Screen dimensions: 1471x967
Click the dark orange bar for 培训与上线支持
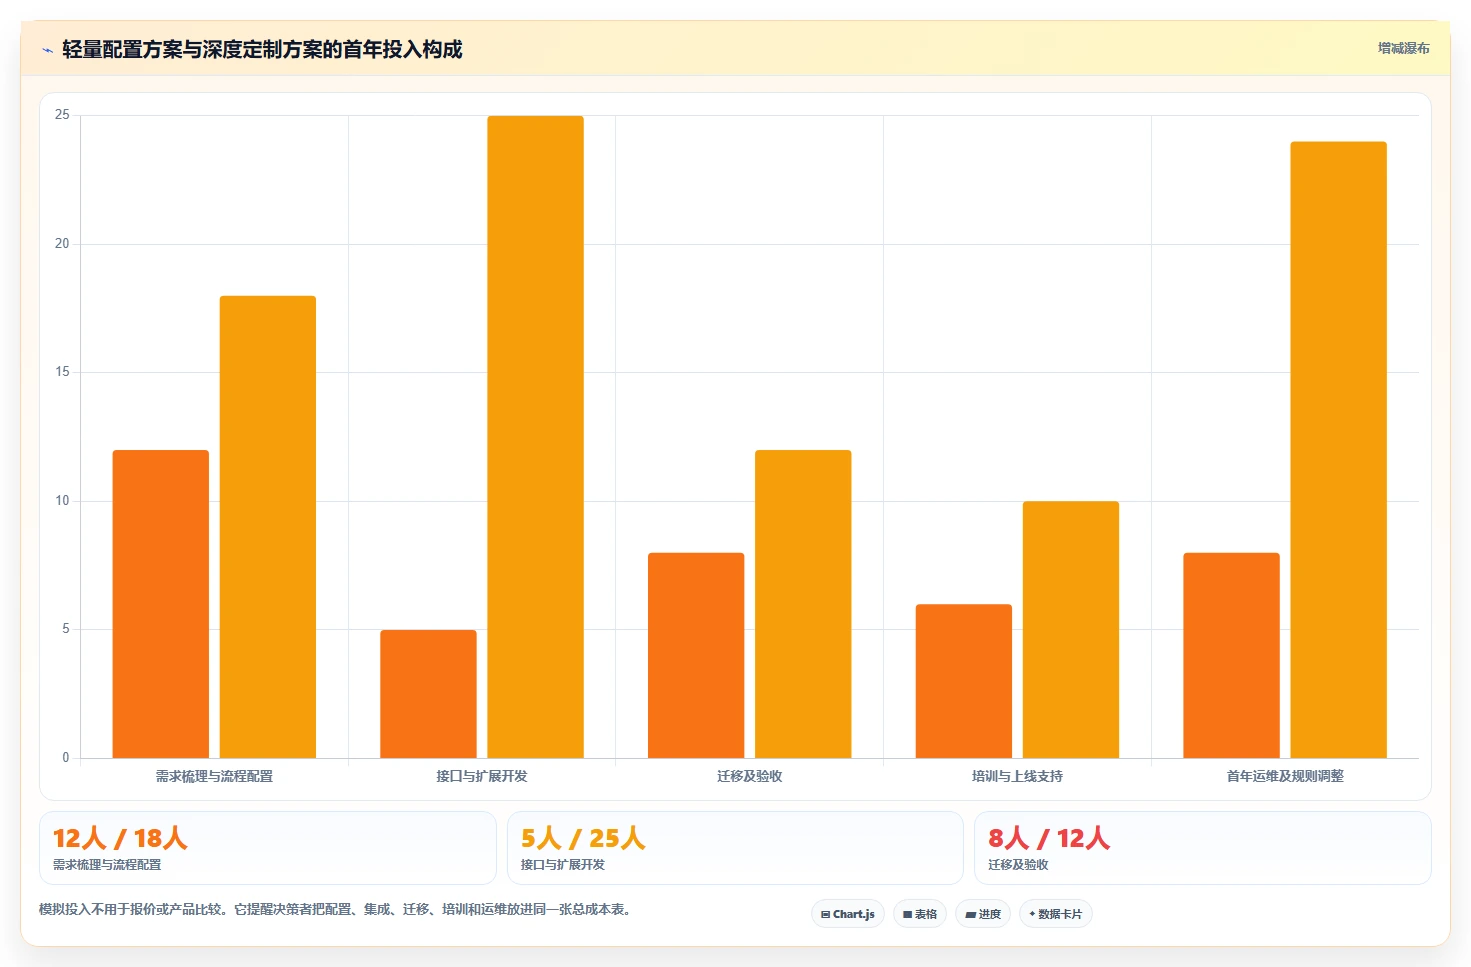[964, 681]
